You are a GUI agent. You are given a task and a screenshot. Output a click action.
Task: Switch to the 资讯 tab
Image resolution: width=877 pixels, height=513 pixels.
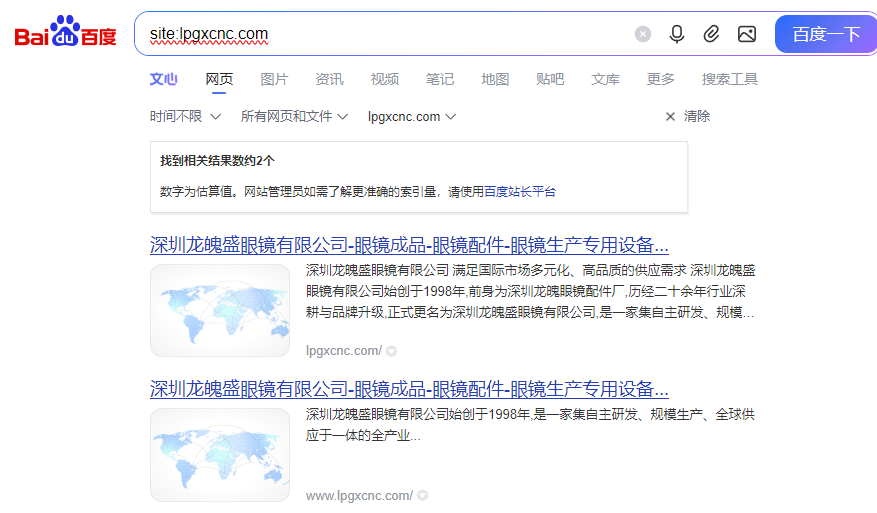[x=329, y=79]
